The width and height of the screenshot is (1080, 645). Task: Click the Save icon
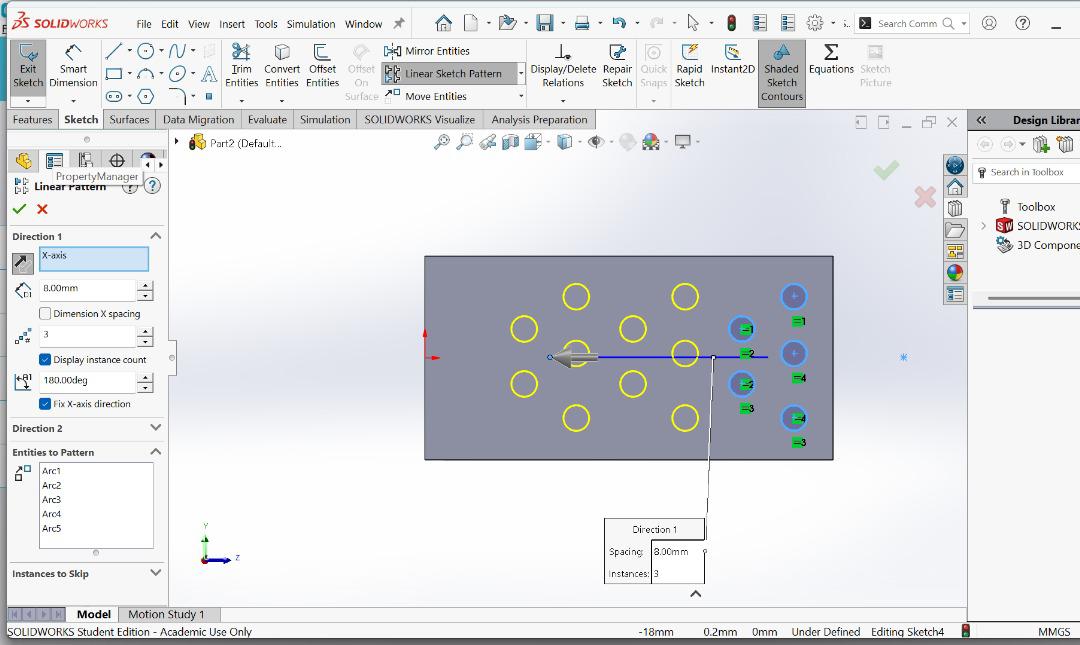pos(545,23)
